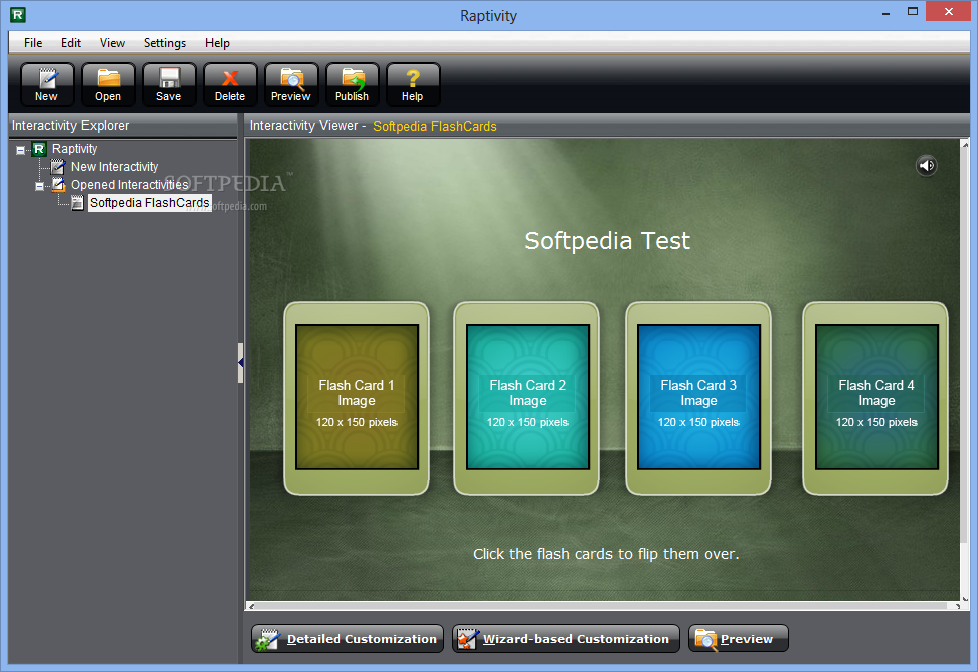
Task: Mute sound with the speaker icon
Action: 927,165
